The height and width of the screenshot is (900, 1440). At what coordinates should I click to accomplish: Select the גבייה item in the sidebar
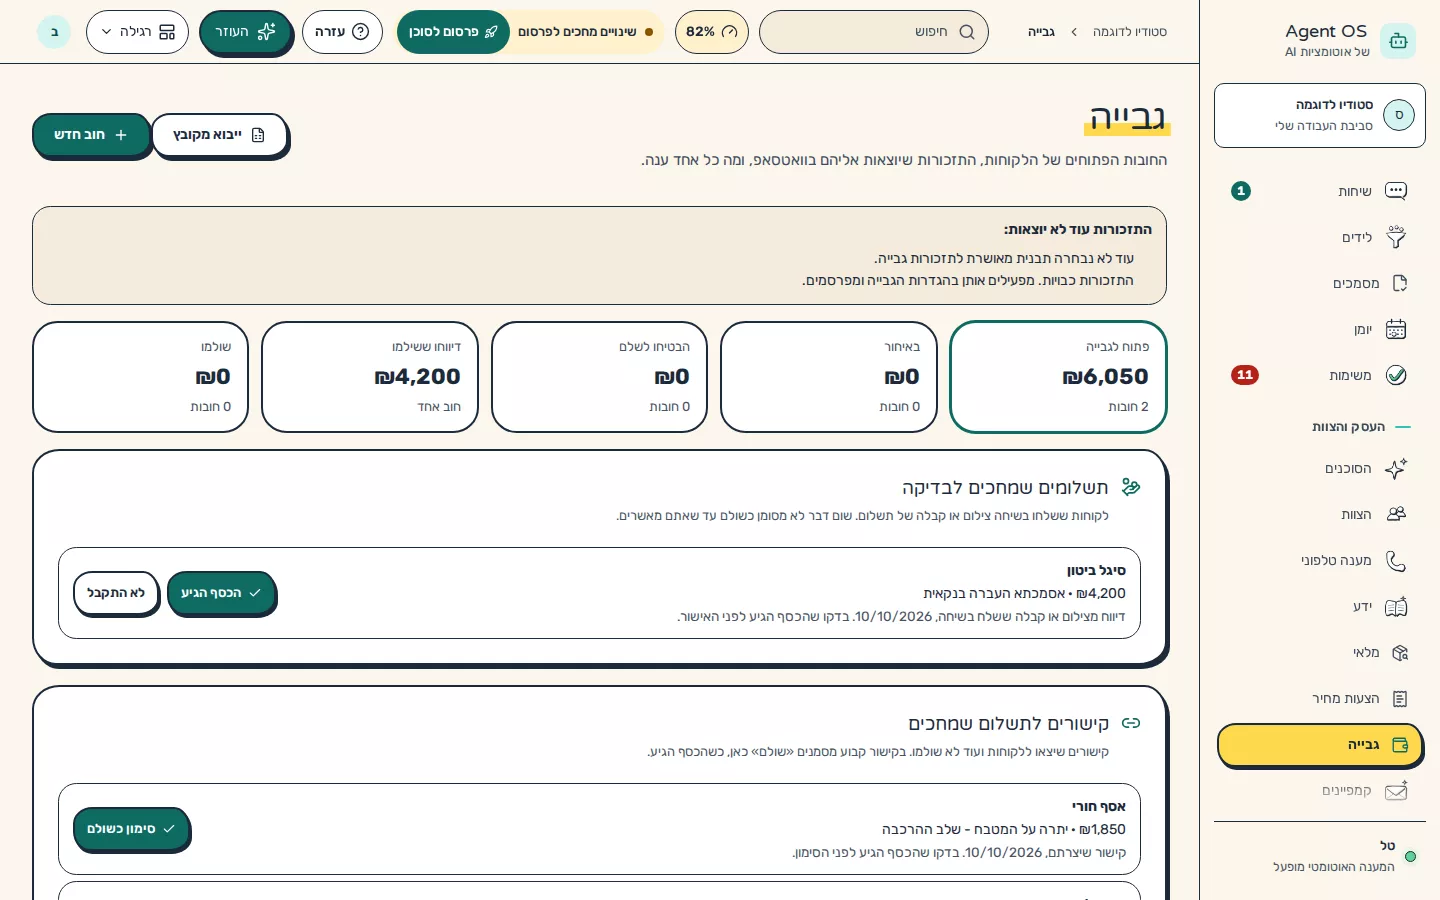1320,745
